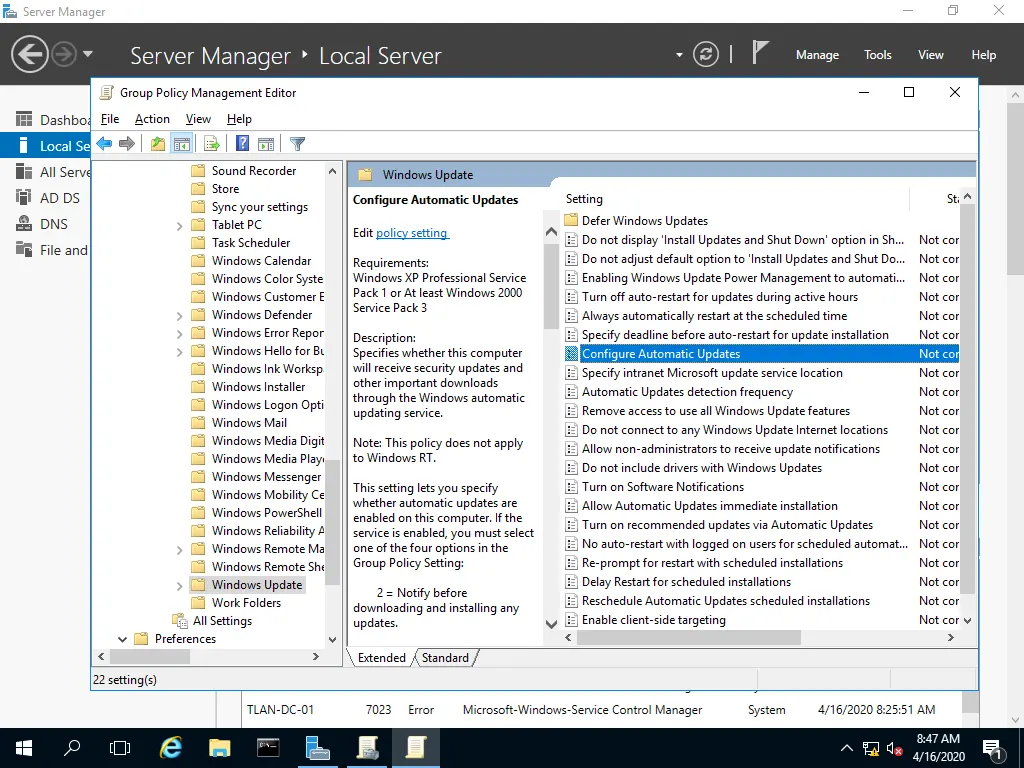This screenshot has height=768, width=1024.
Task: Toggle Show/Hide Console Tree toolbar icon
Action: tap(182, 144)
